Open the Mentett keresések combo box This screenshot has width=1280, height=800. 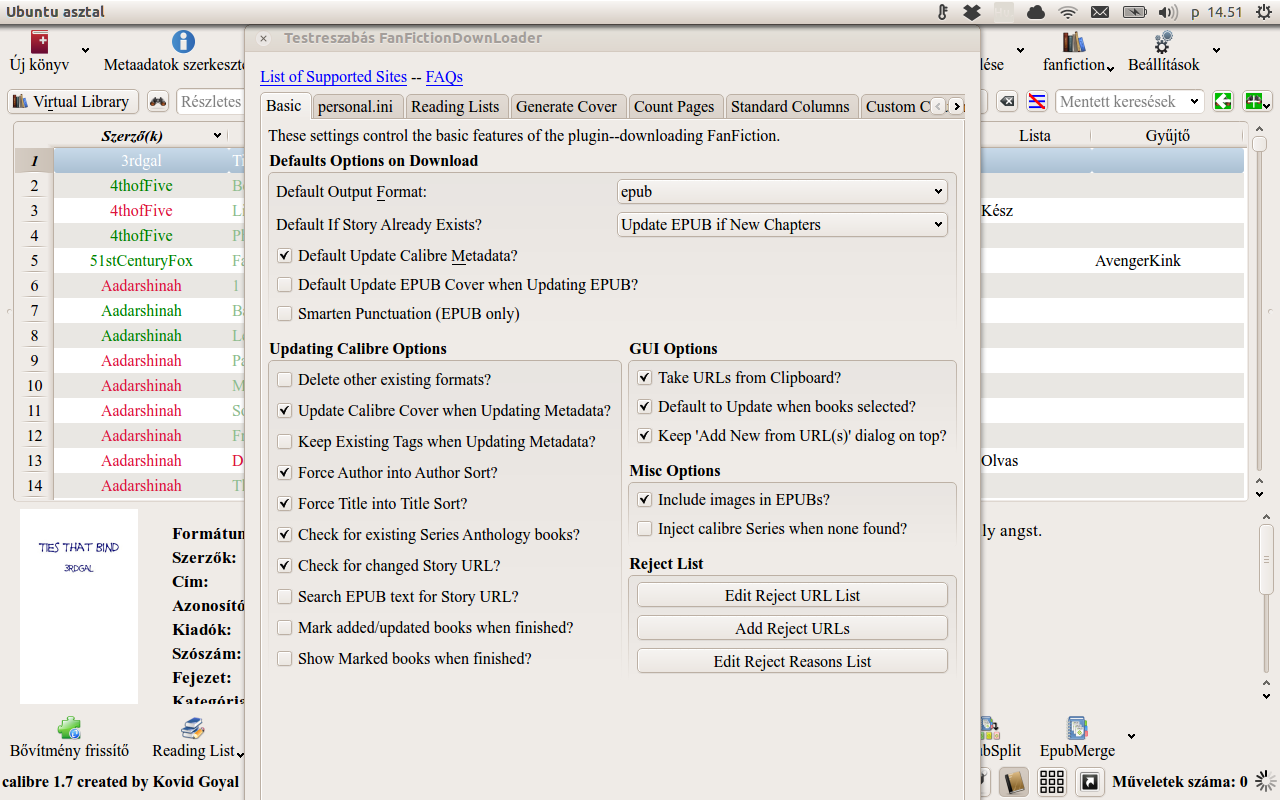(1130, 101)
